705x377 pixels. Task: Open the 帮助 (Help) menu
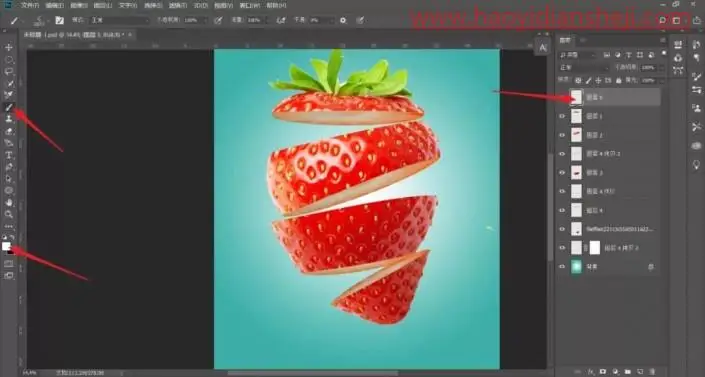276,5
